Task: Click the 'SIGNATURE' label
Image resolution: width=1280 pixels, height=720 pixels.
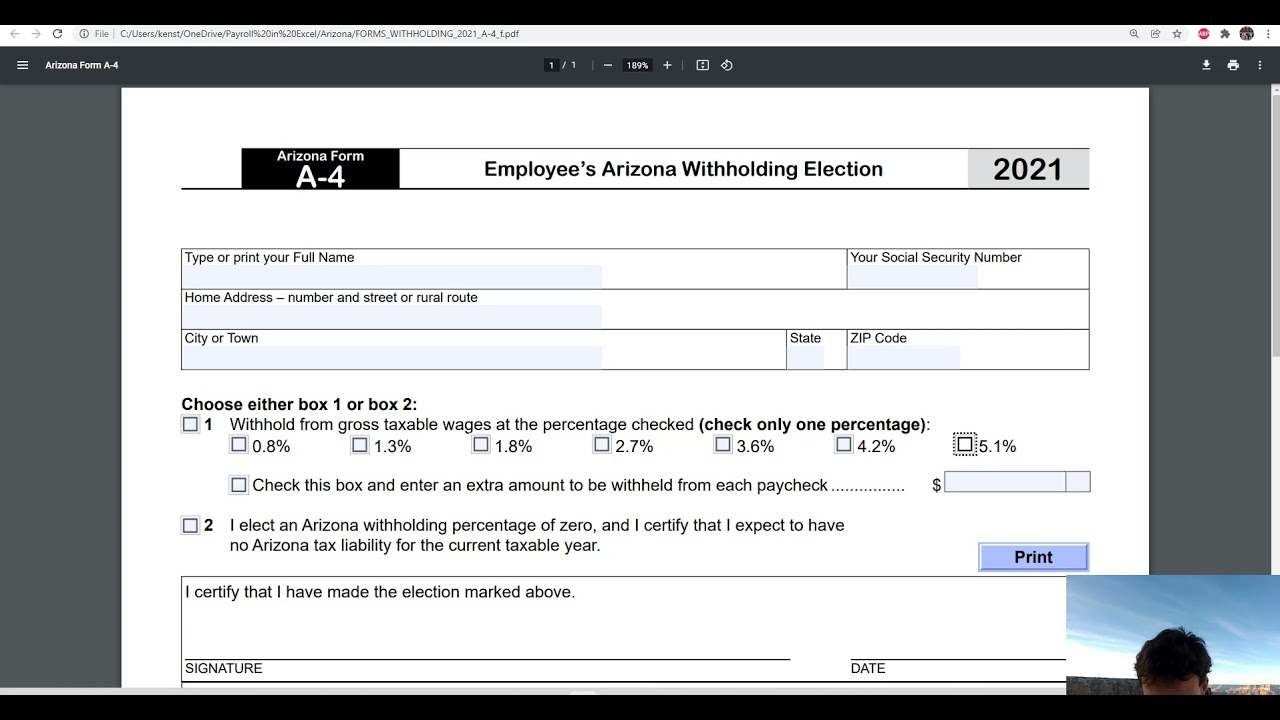Action: 224,668
